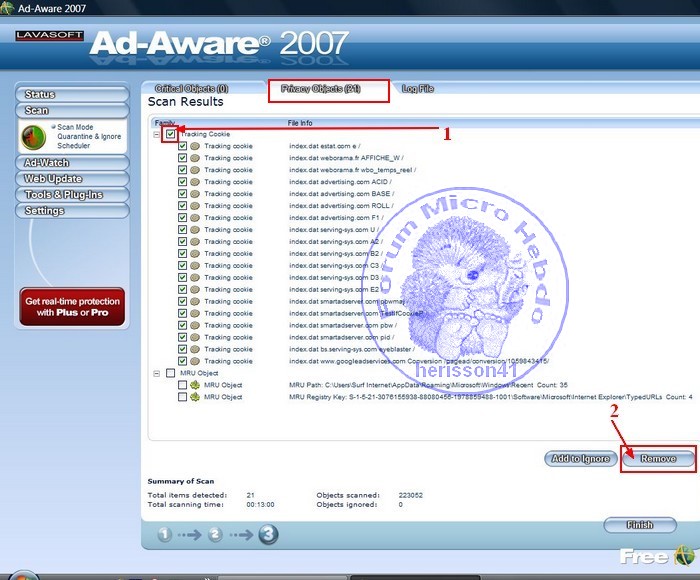Open Quarantine & Ignore link
The height and width of the screenshot is (580, 700).
(89, 136)
